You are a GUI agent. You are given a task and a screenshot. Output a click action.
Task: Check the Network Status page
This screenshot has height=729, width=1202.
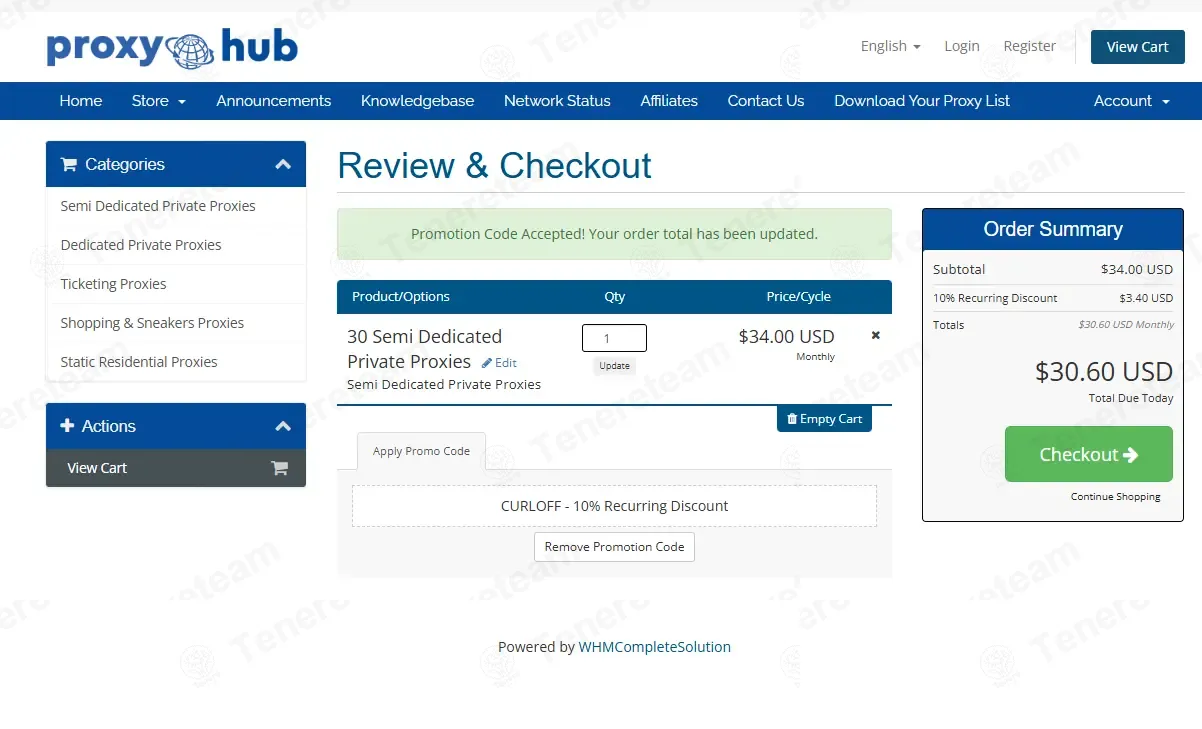click(x=557, y=101)
